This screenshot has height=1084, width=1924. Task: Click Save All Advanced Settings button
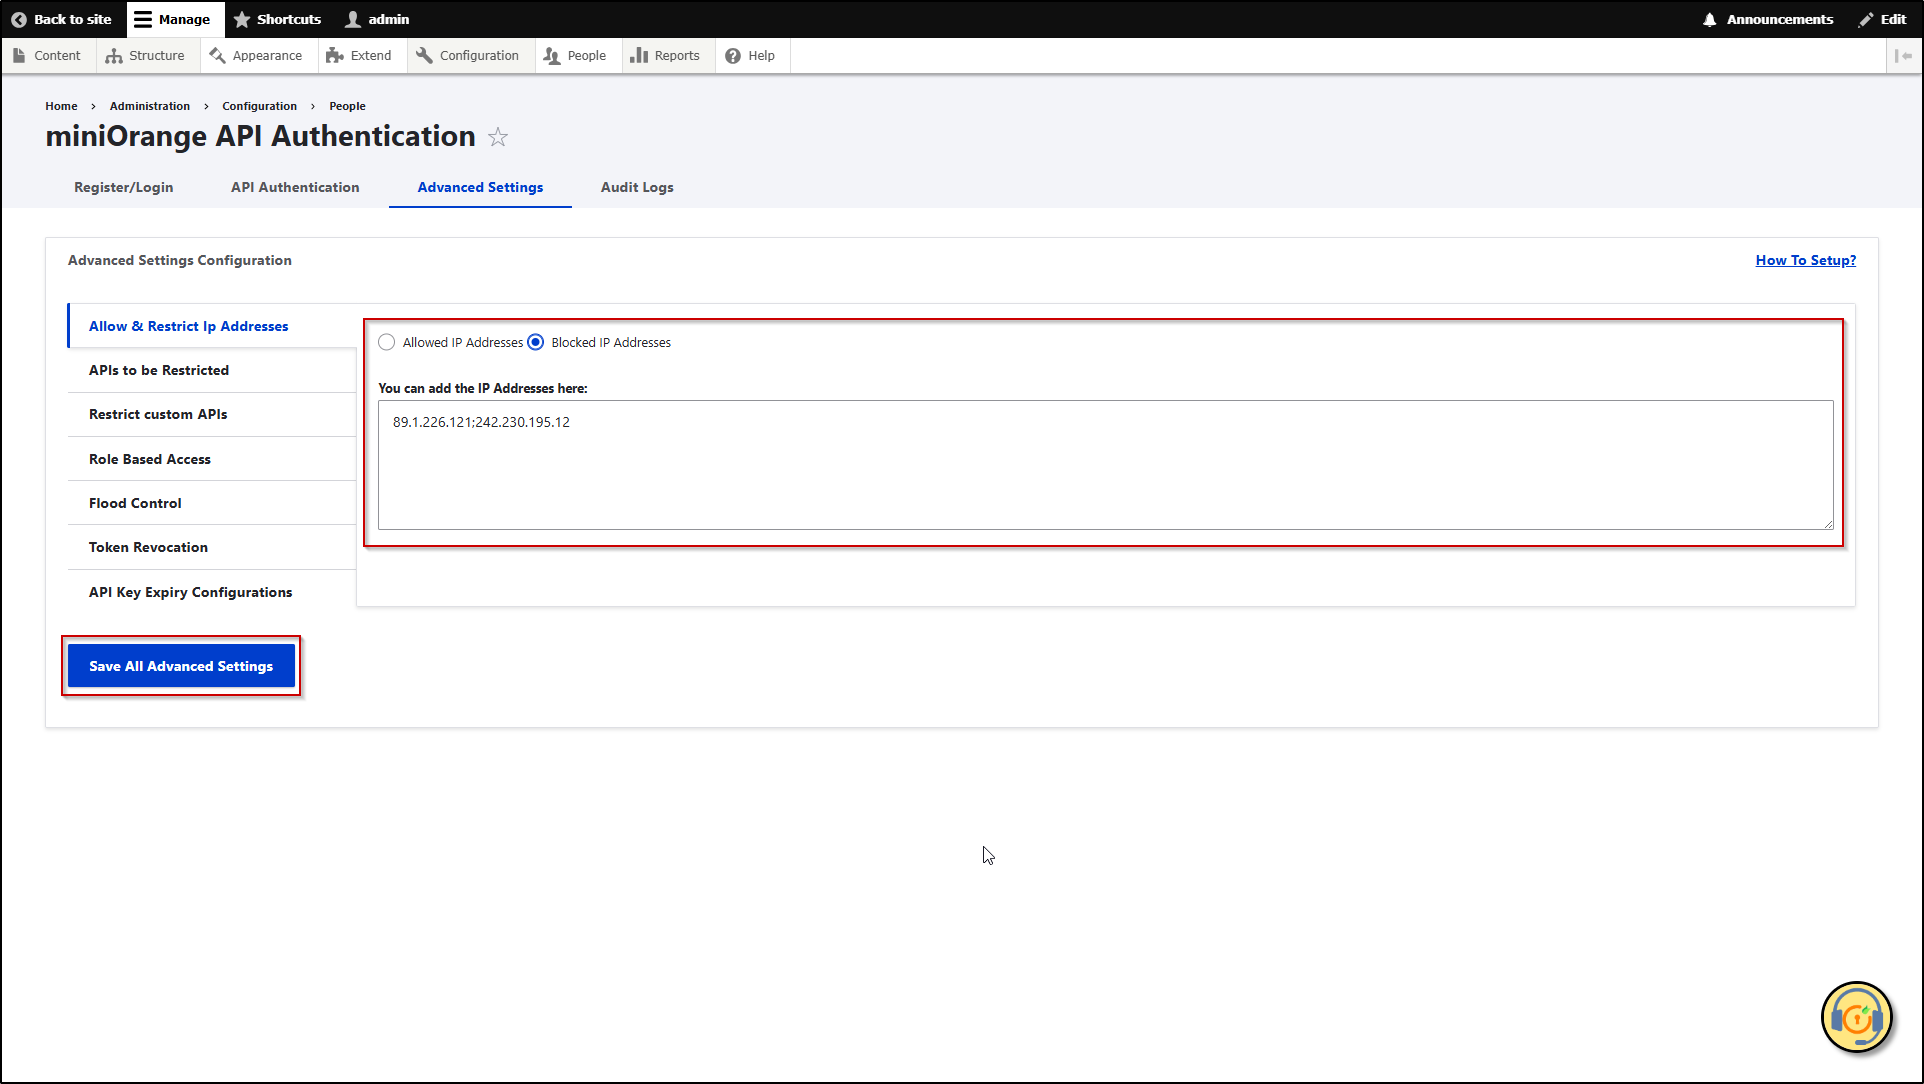[181, 666]
